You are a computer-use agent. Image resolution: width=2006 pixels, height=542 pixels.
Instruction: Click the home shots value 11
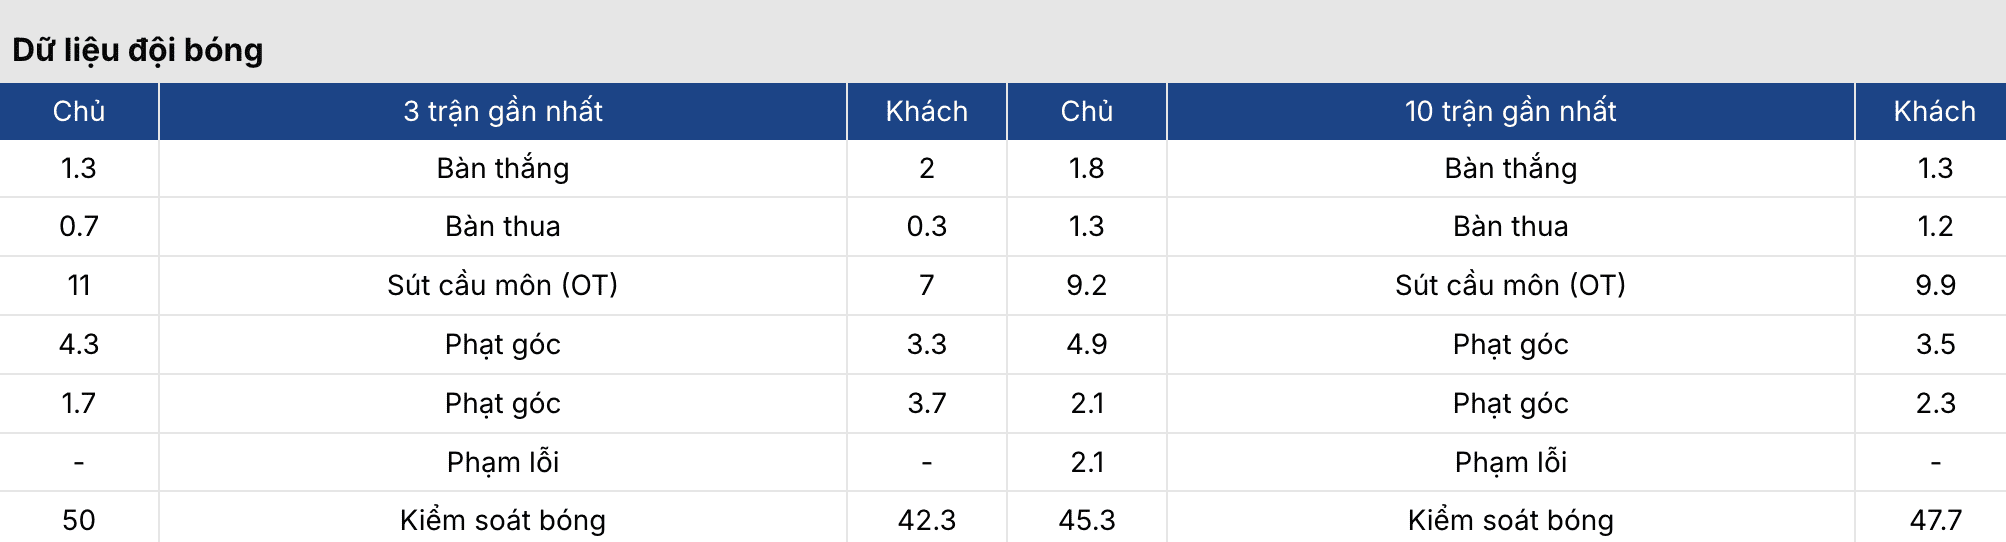click(79, 285)
